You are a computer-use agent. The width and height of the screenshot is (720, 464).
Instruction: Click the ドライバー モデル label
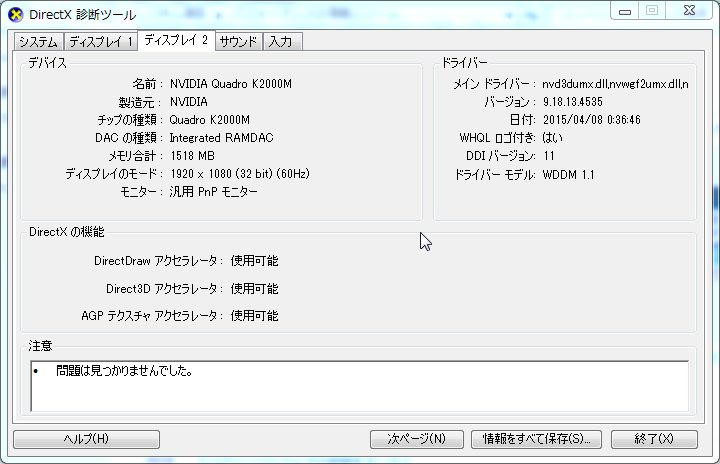[495, 175]
